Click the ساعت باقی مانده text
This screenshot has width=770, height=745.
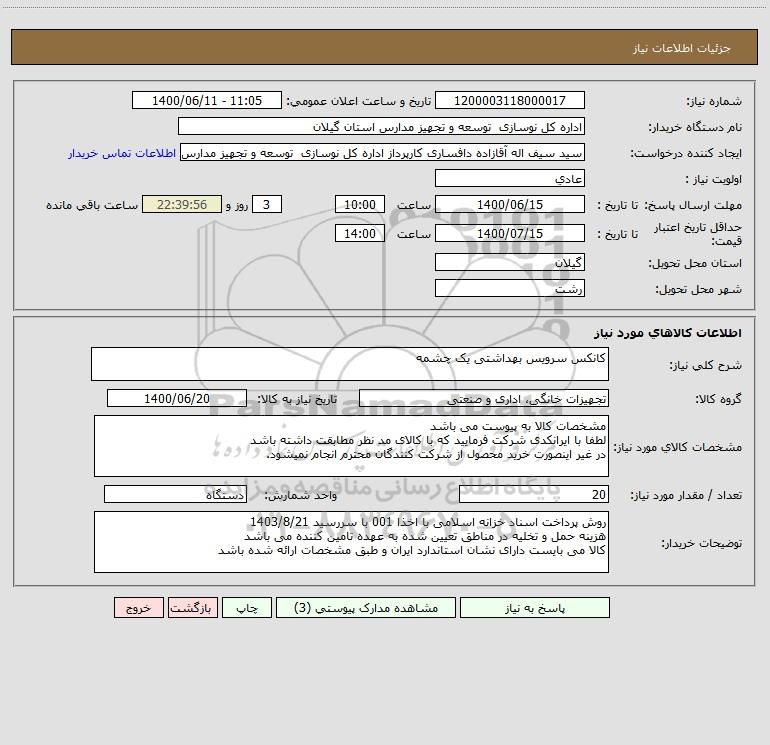point(92,205)
